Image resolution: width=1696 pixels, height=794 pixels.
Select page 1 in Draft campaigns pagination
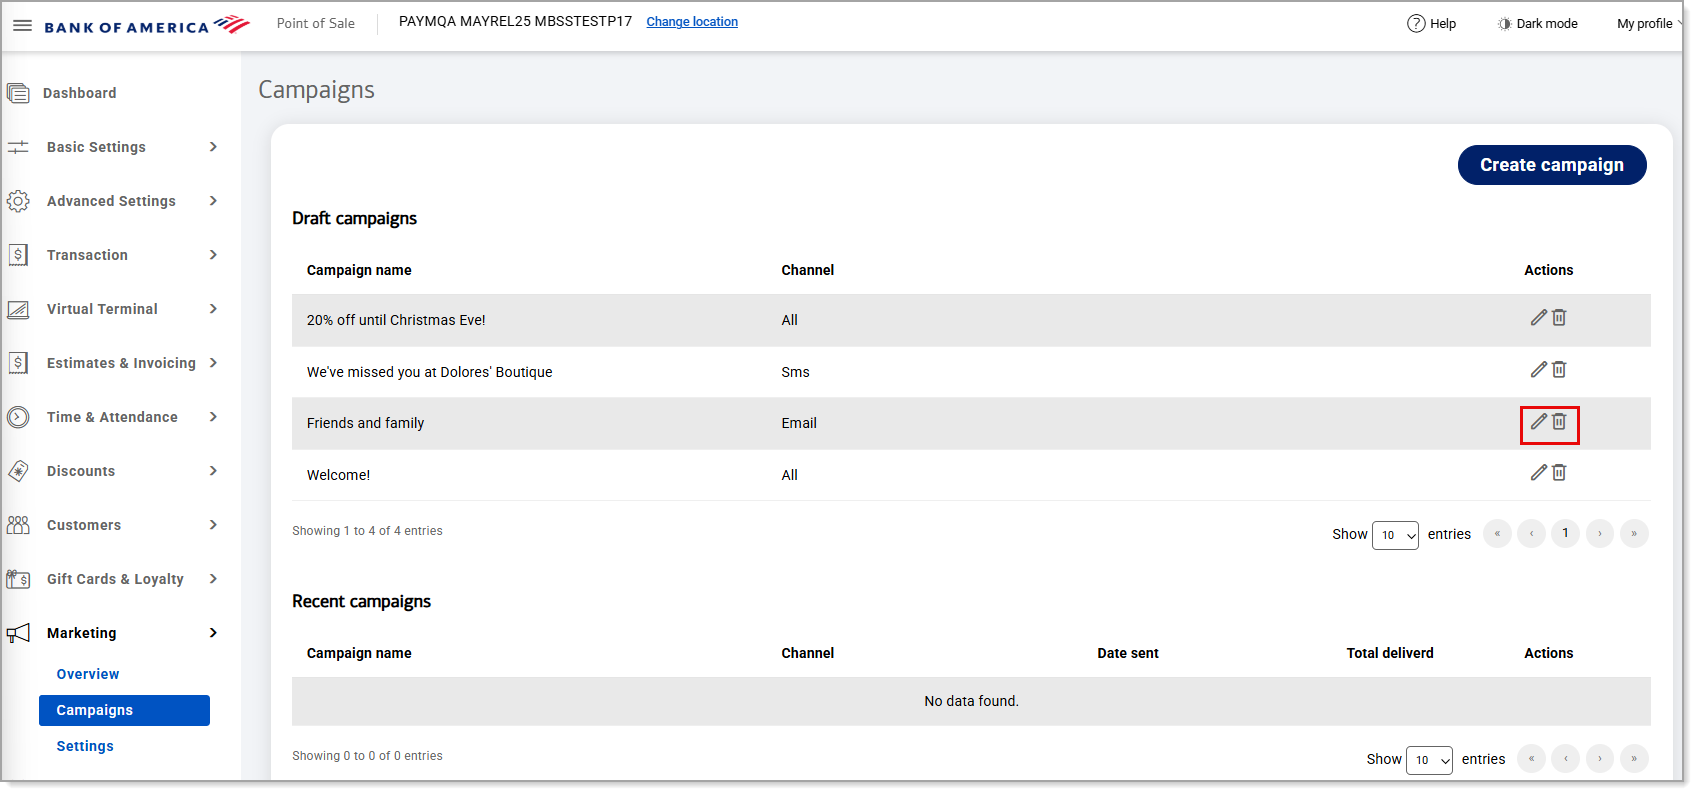tap(1565, 534)
